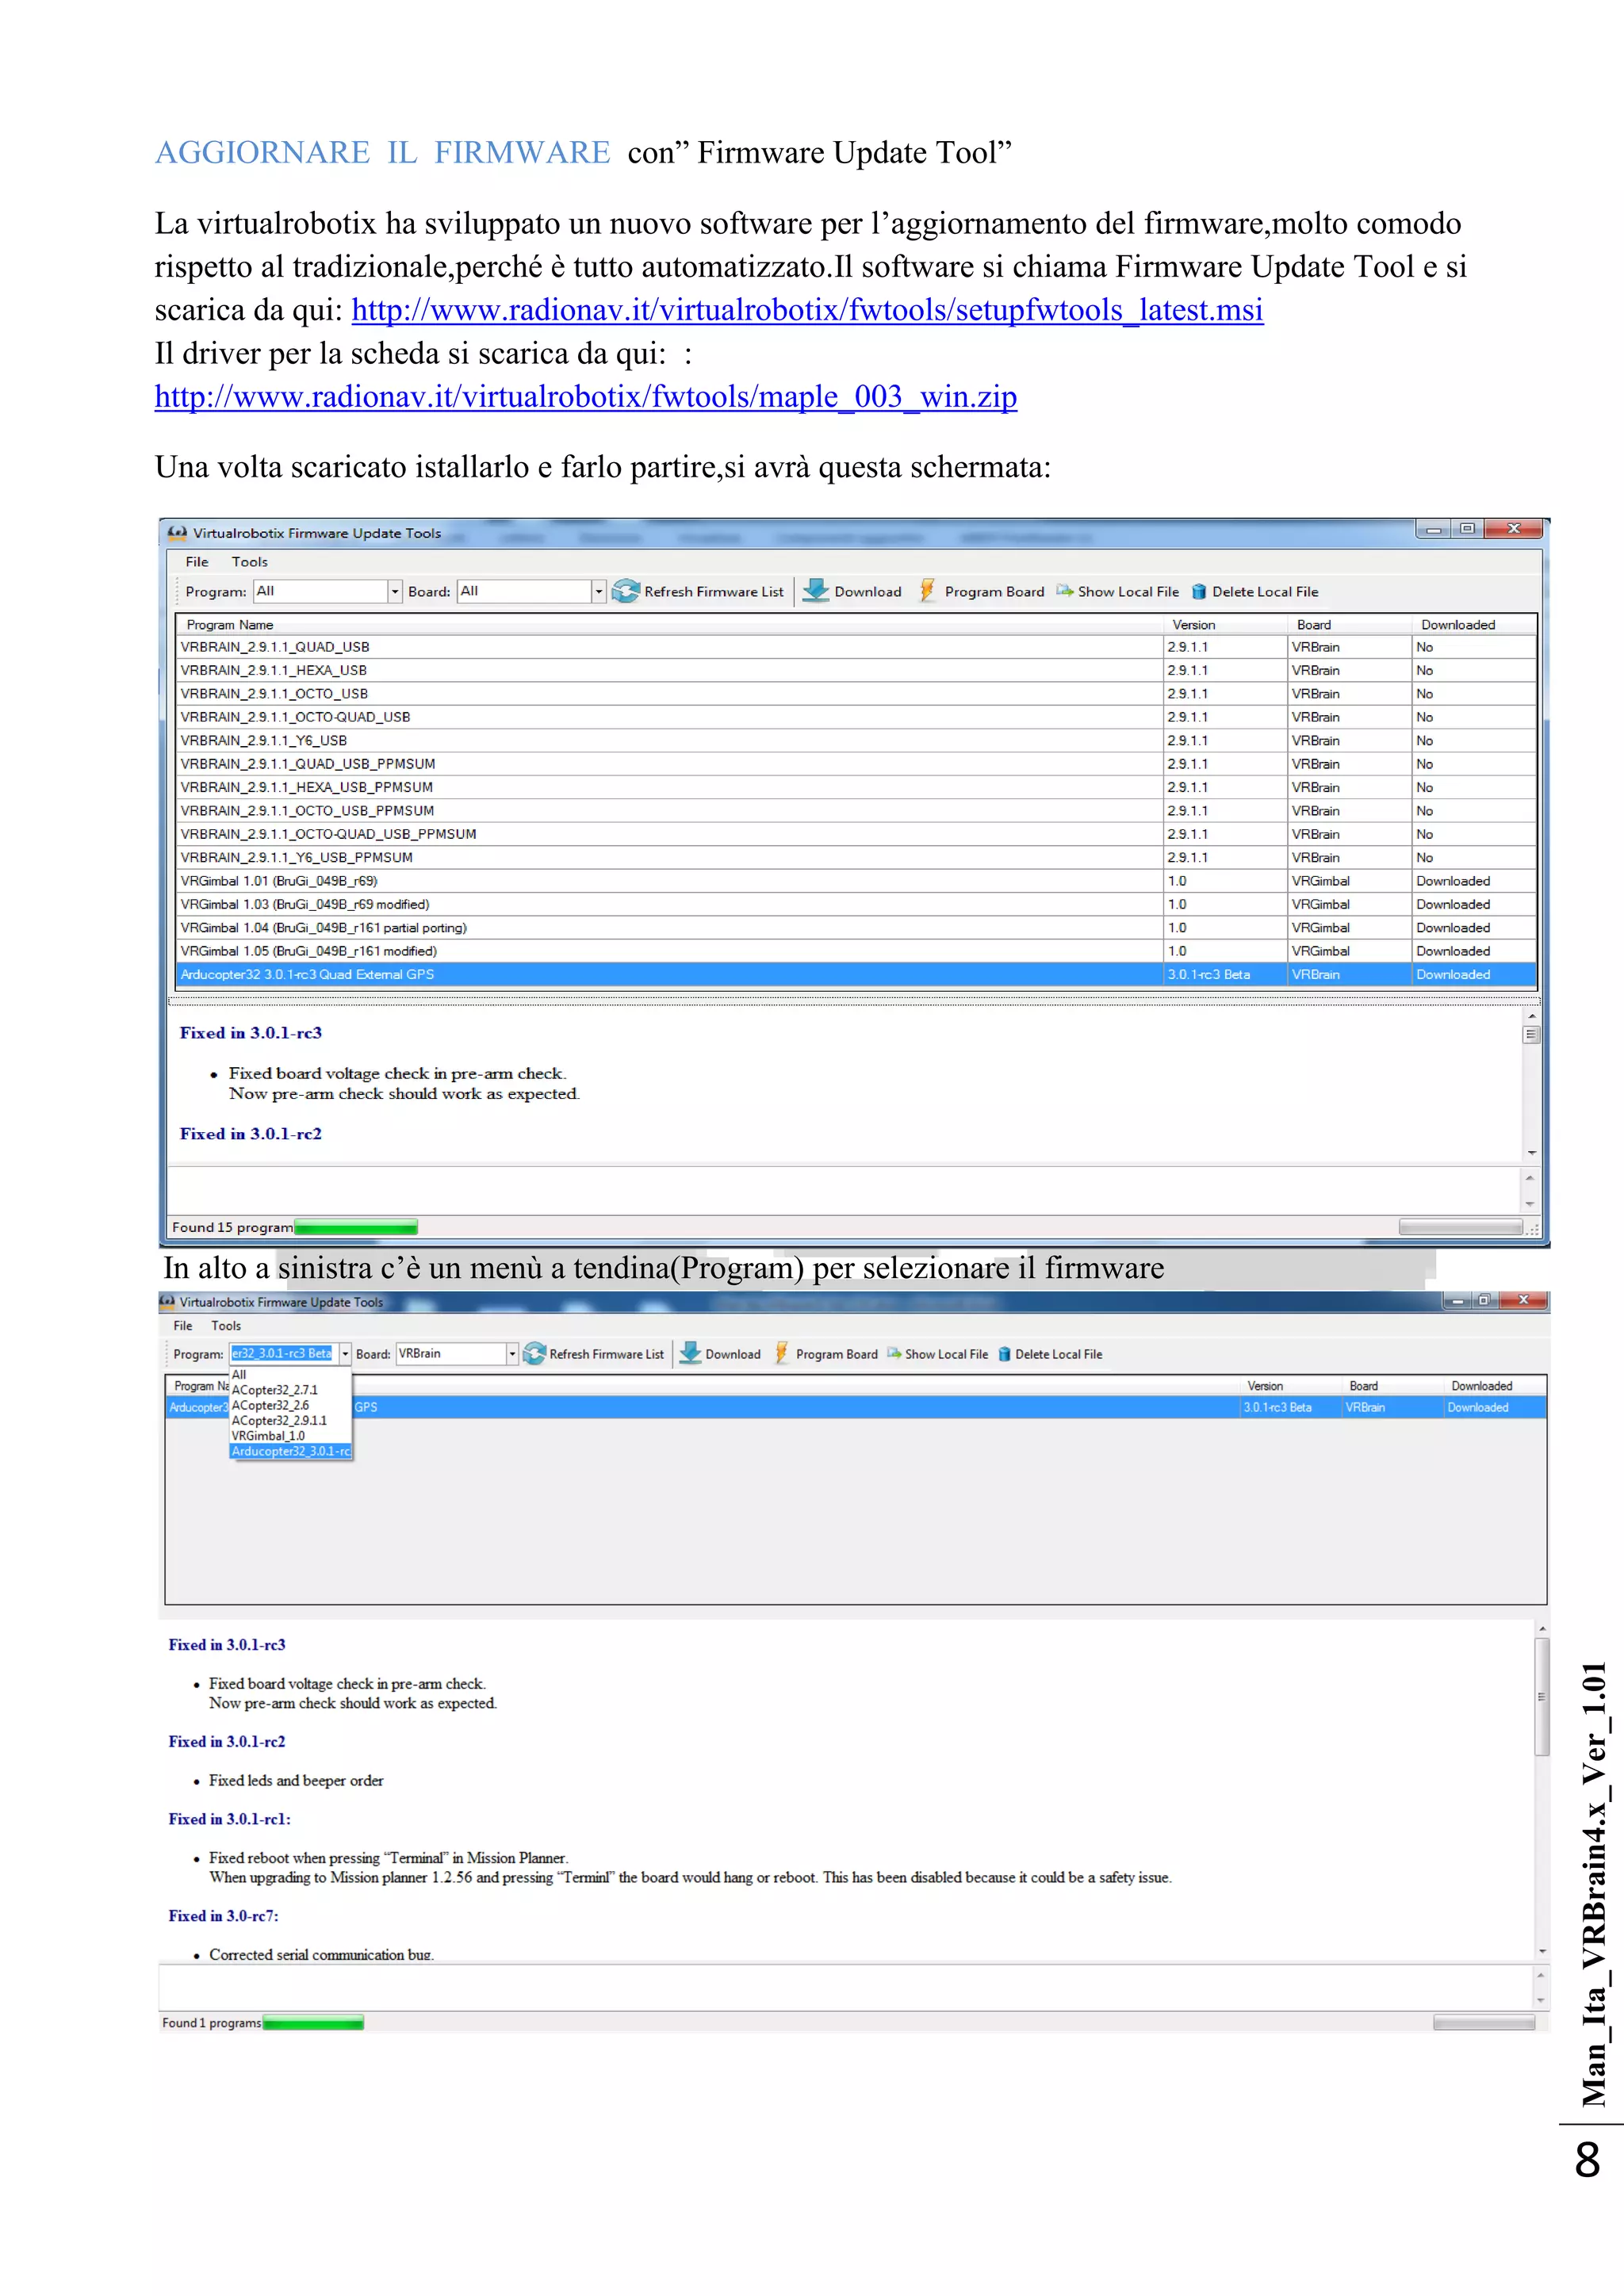Open Board dropdown showing All in top window
This screenshot has height=2296, width=1624.
coord(531,591)
